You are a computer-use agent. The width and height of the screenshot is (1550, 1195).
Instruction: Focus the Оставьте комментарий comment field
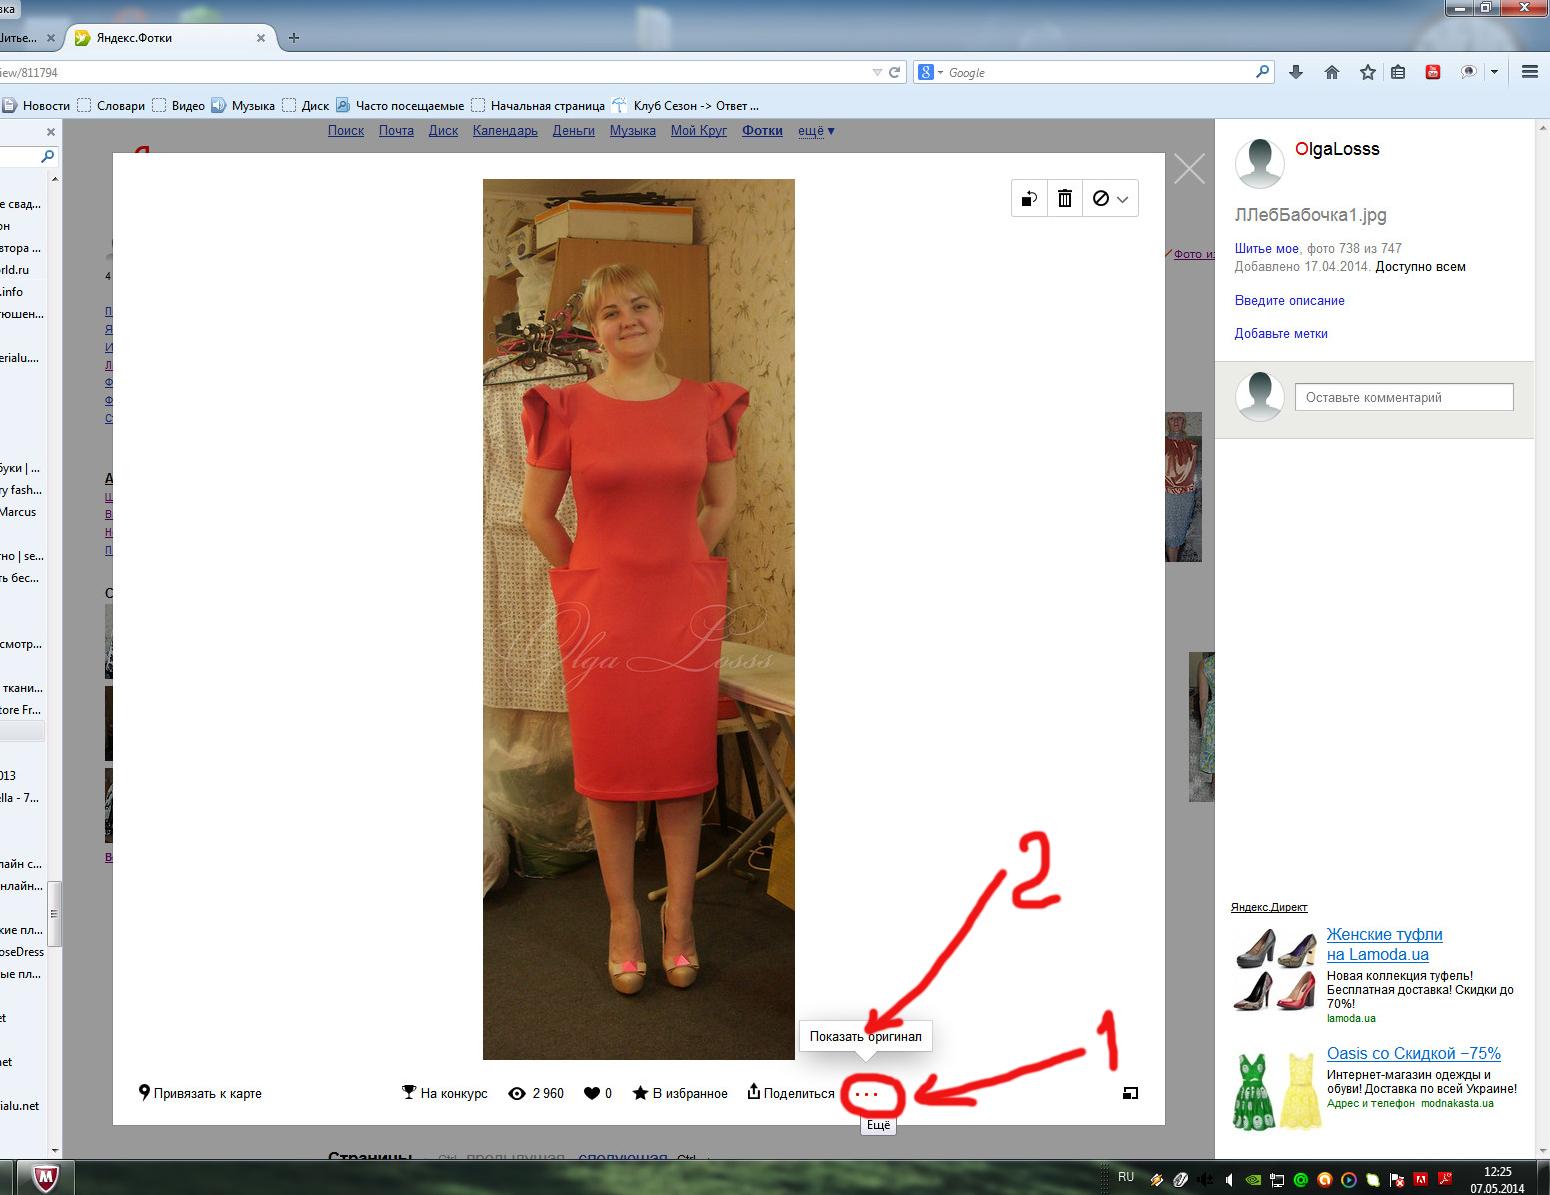point(1404,397)
